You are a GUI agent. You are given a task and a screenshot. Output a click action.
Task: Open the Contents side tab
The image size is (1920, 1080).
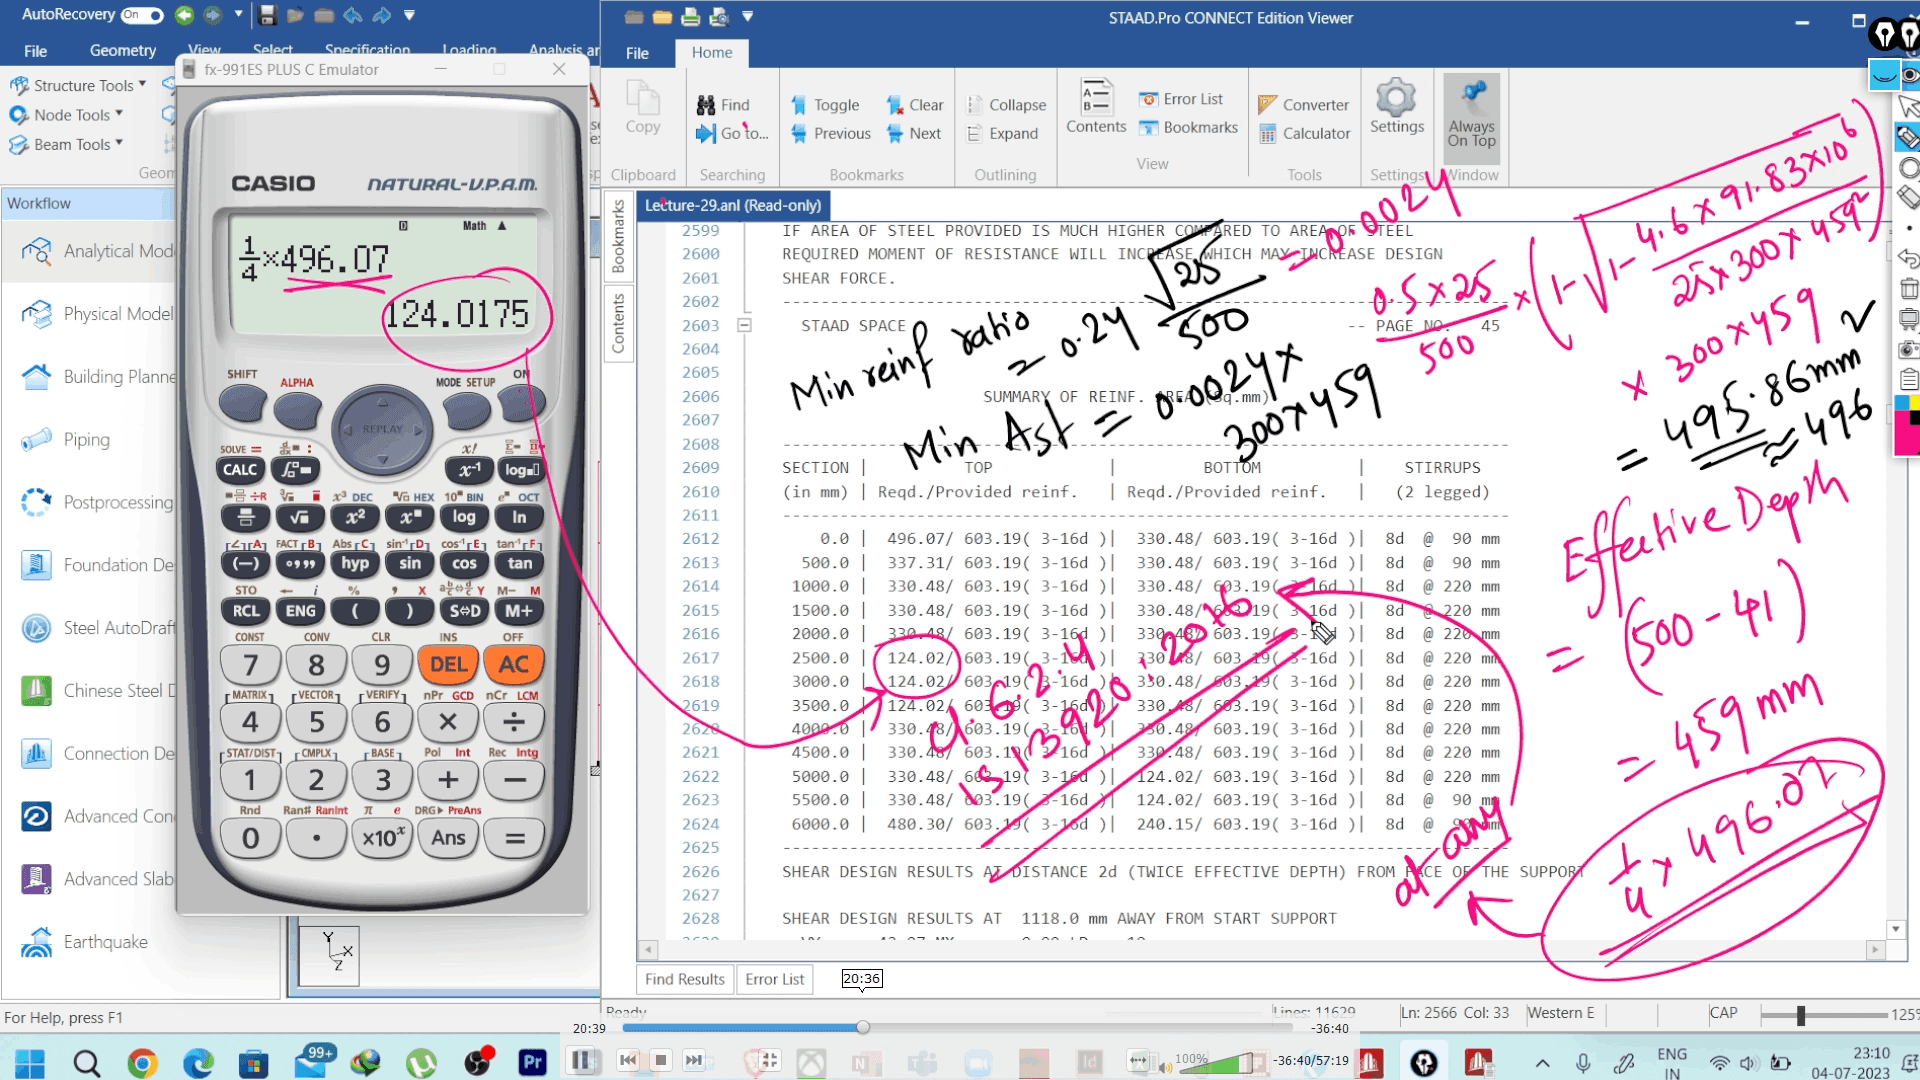618,323
